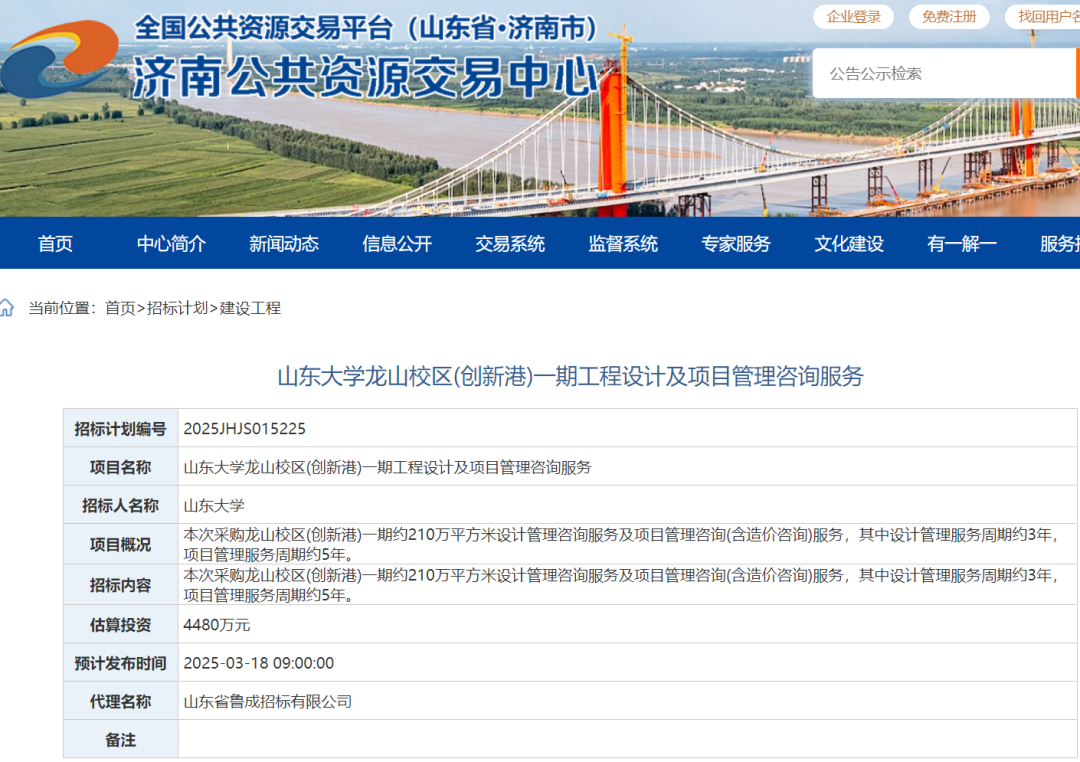The image size is (1080, 762).
Task: Select 信息公开 in the navigation bar
Action: (397, 243)
